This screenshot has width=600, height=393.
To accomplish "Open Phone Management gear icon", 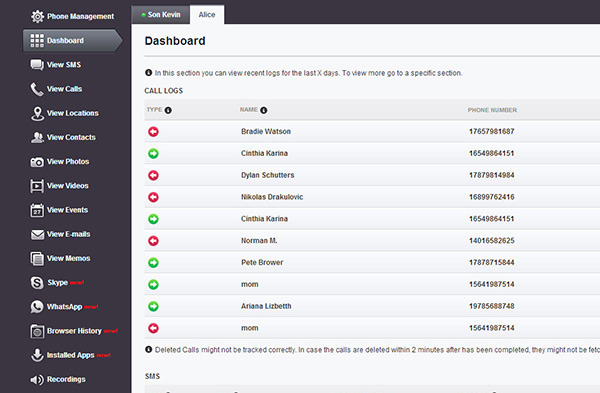I will [x=38, y=16].
